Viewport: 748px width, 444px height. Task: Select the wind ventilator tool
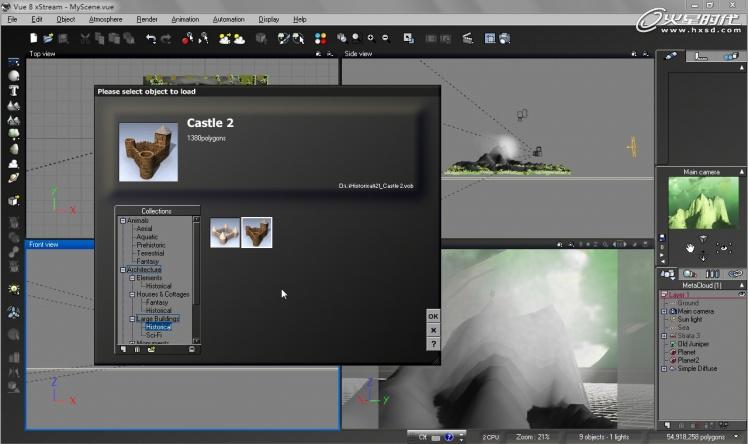tap(14, 313)
